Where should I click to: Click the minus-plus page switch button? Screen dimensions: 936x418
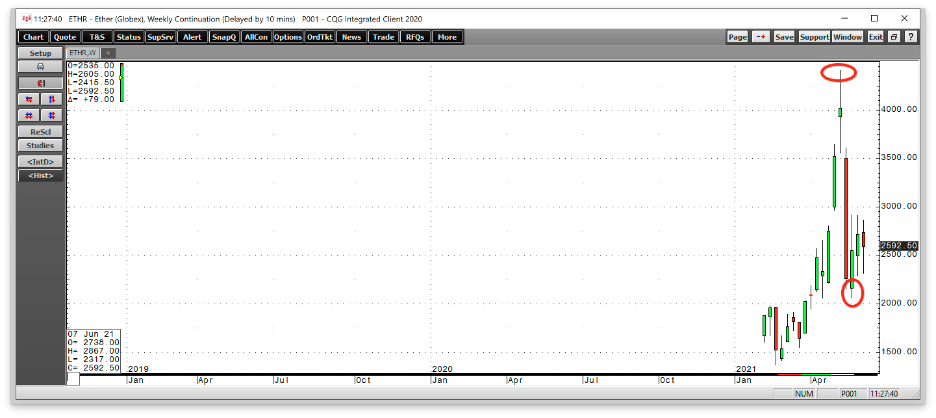point(760,37)
